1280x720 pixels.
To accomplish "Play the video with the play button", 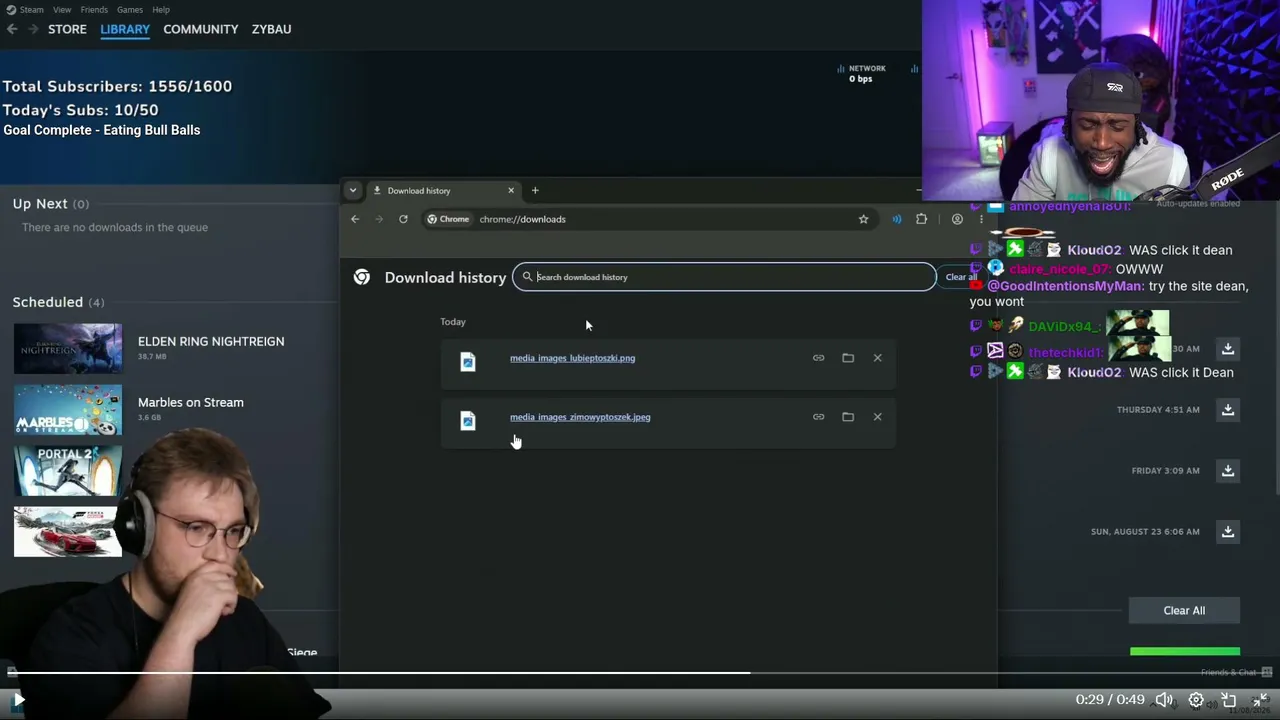I will (18, 700).
